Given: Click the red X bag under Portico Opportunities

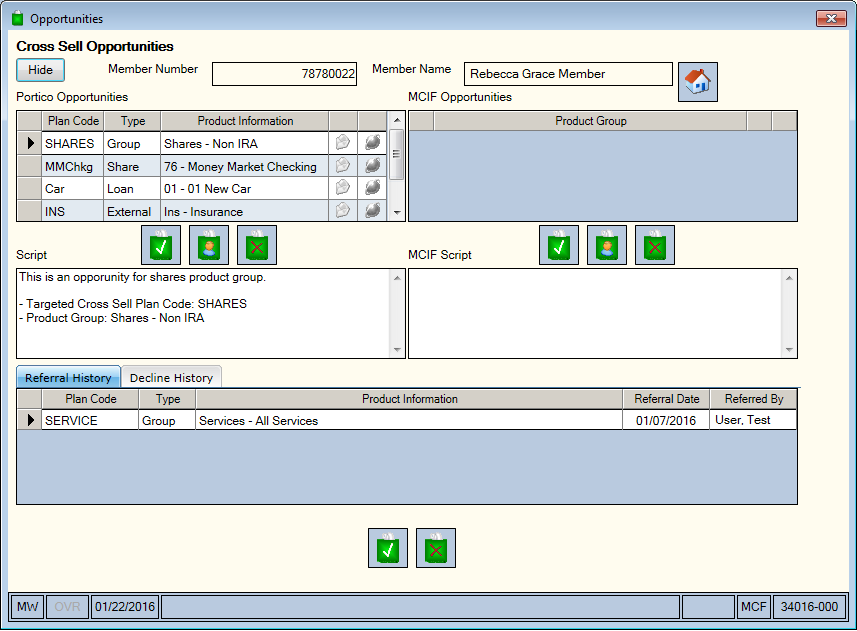Looking at the screenshot, I should [257, 245].
